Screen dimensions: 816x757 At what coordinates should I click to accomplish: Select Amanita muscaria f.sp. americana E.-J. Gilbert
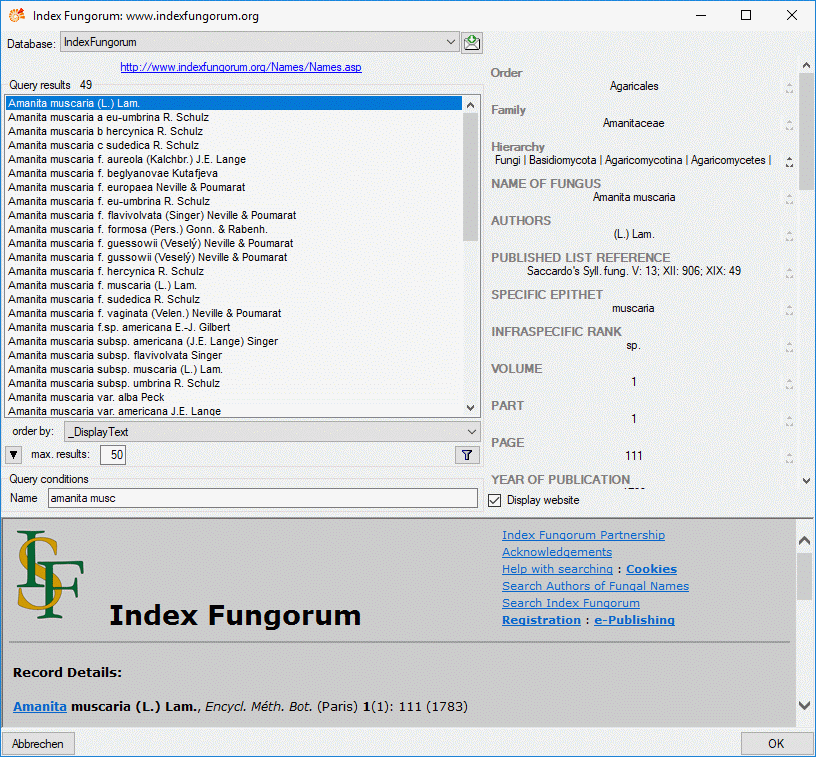pos(234,327)
